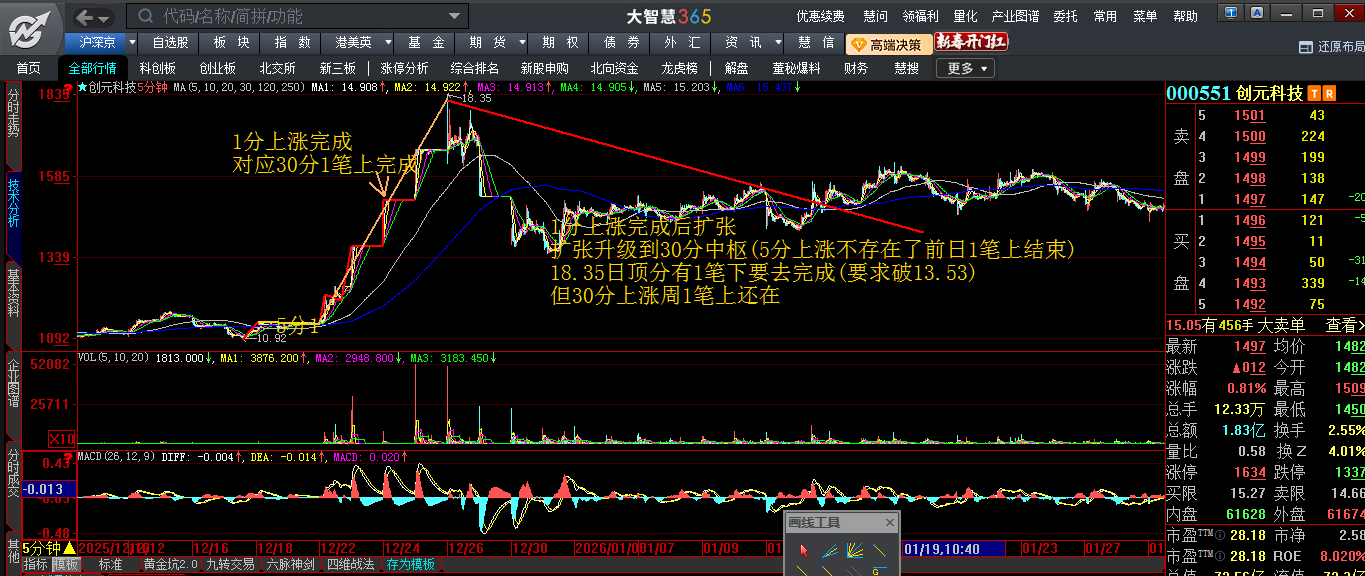Click the orange R badge beside 创元科技

(x=1329, y=93)
